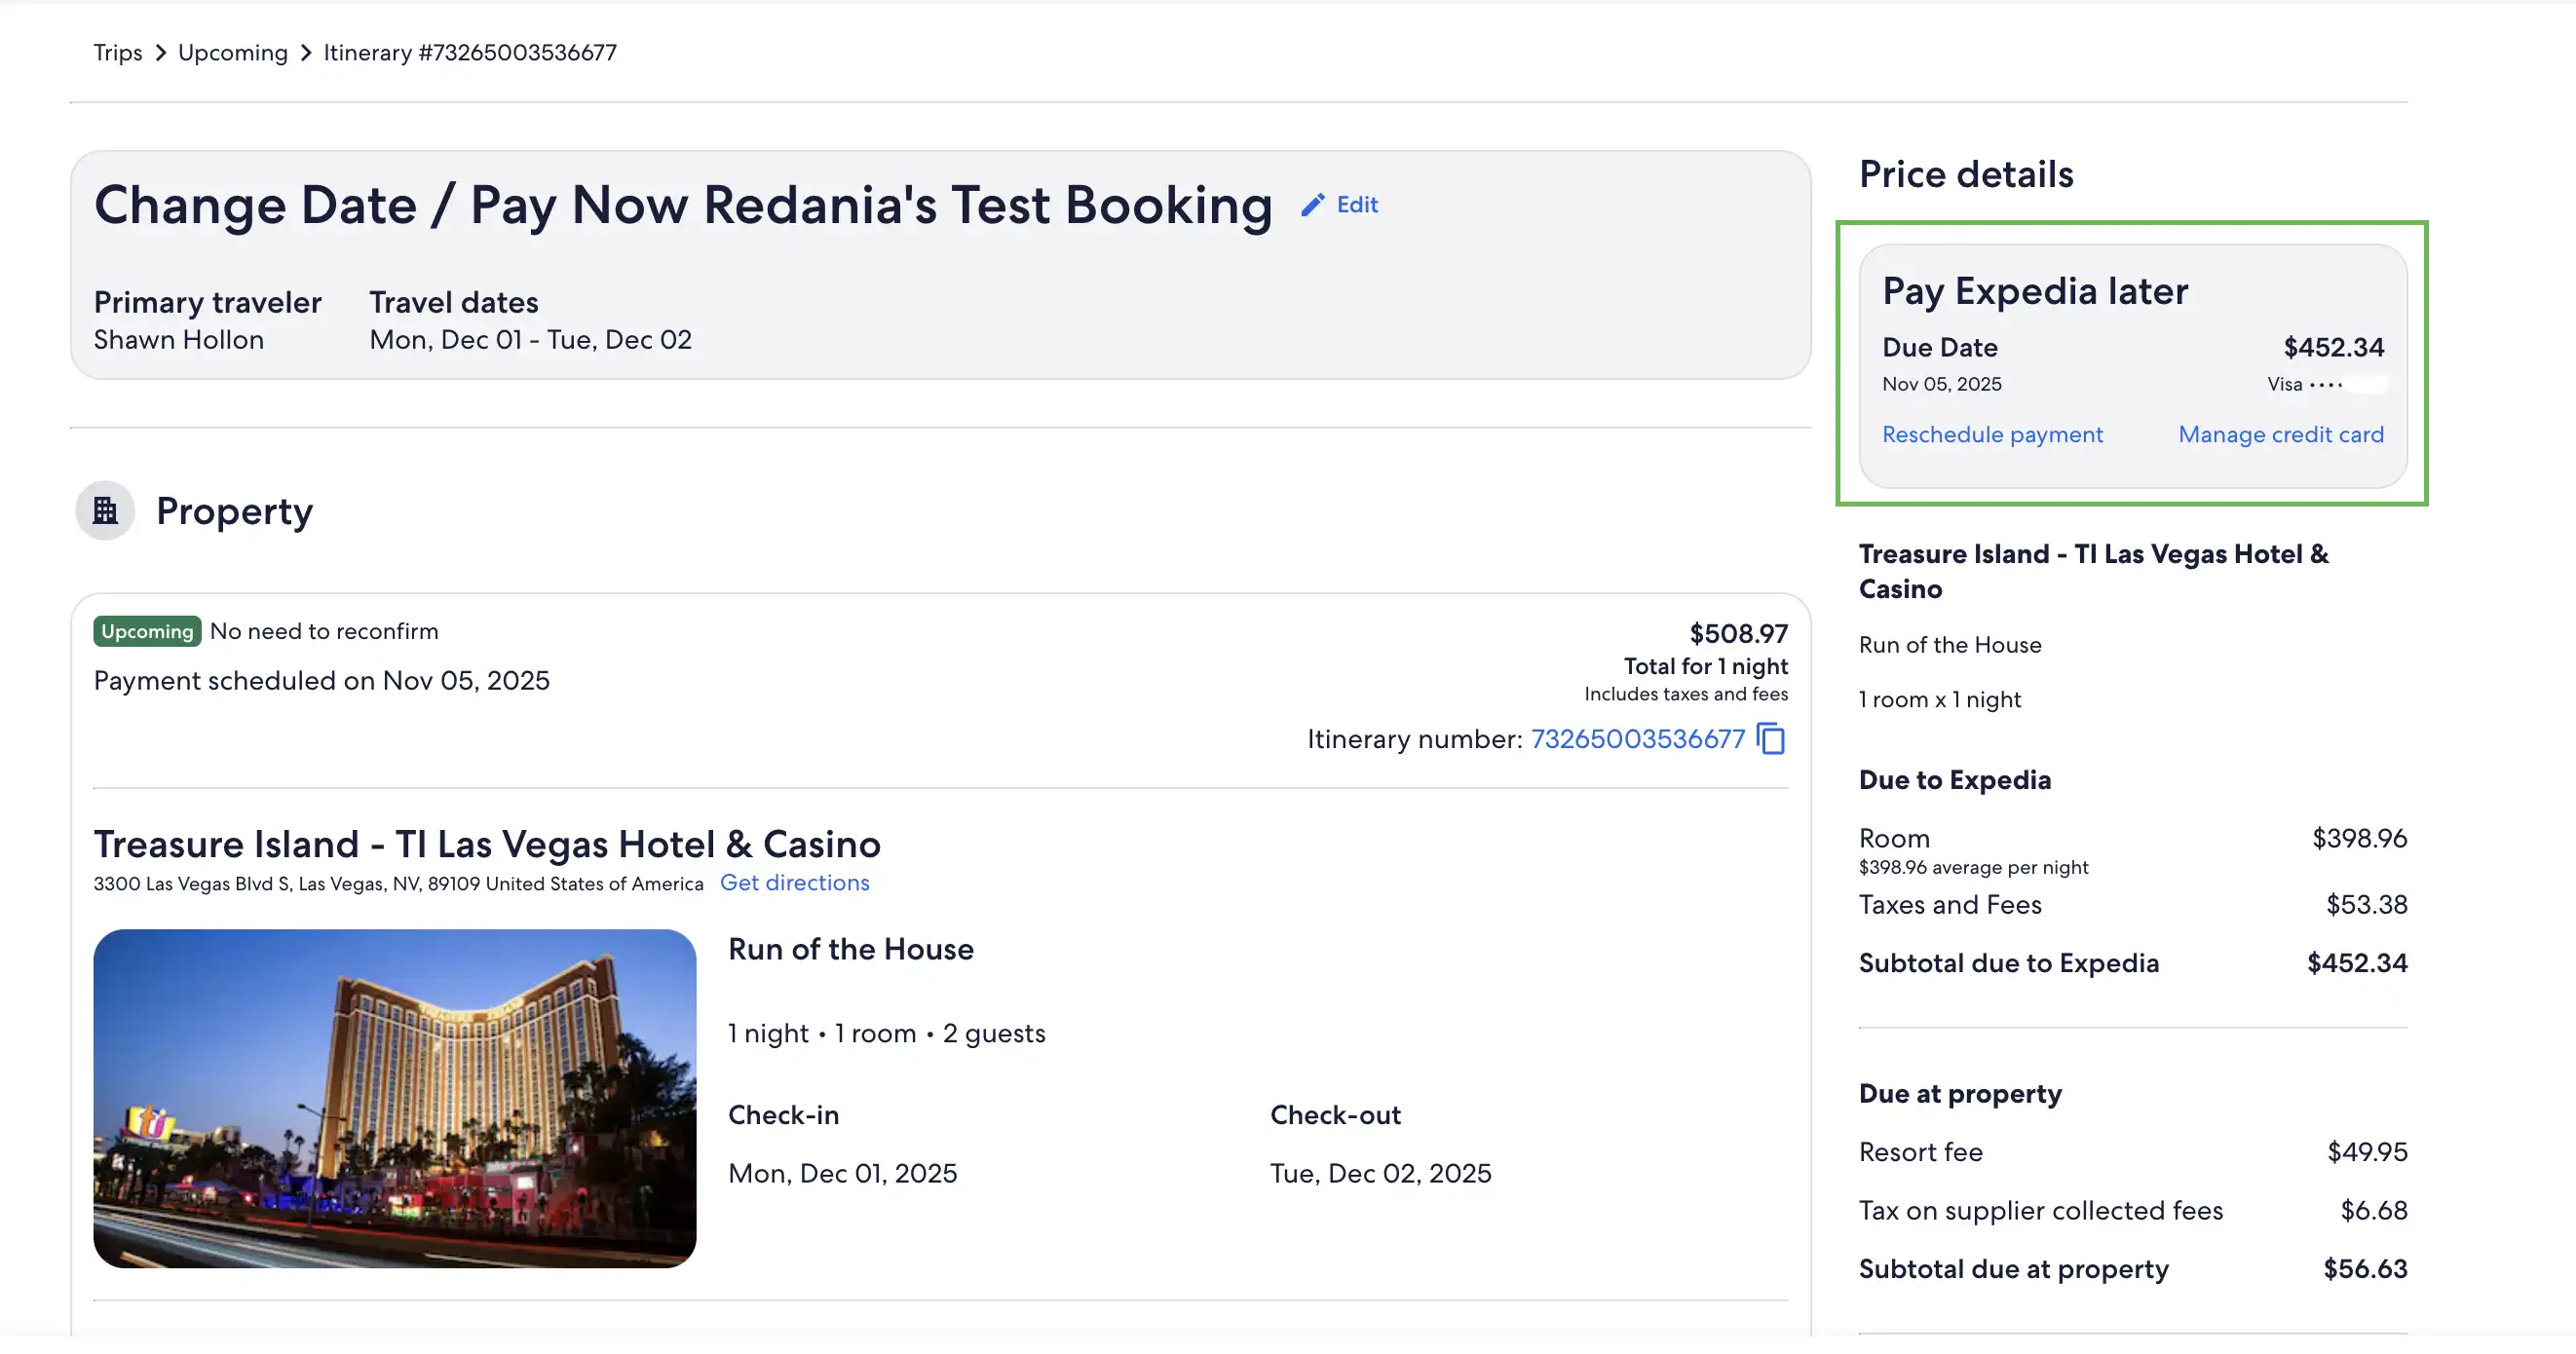Open the Upcoming breadcrumb link
Image resolution: width=2576 pixels, height=1354 pixels.
[232, 52]
